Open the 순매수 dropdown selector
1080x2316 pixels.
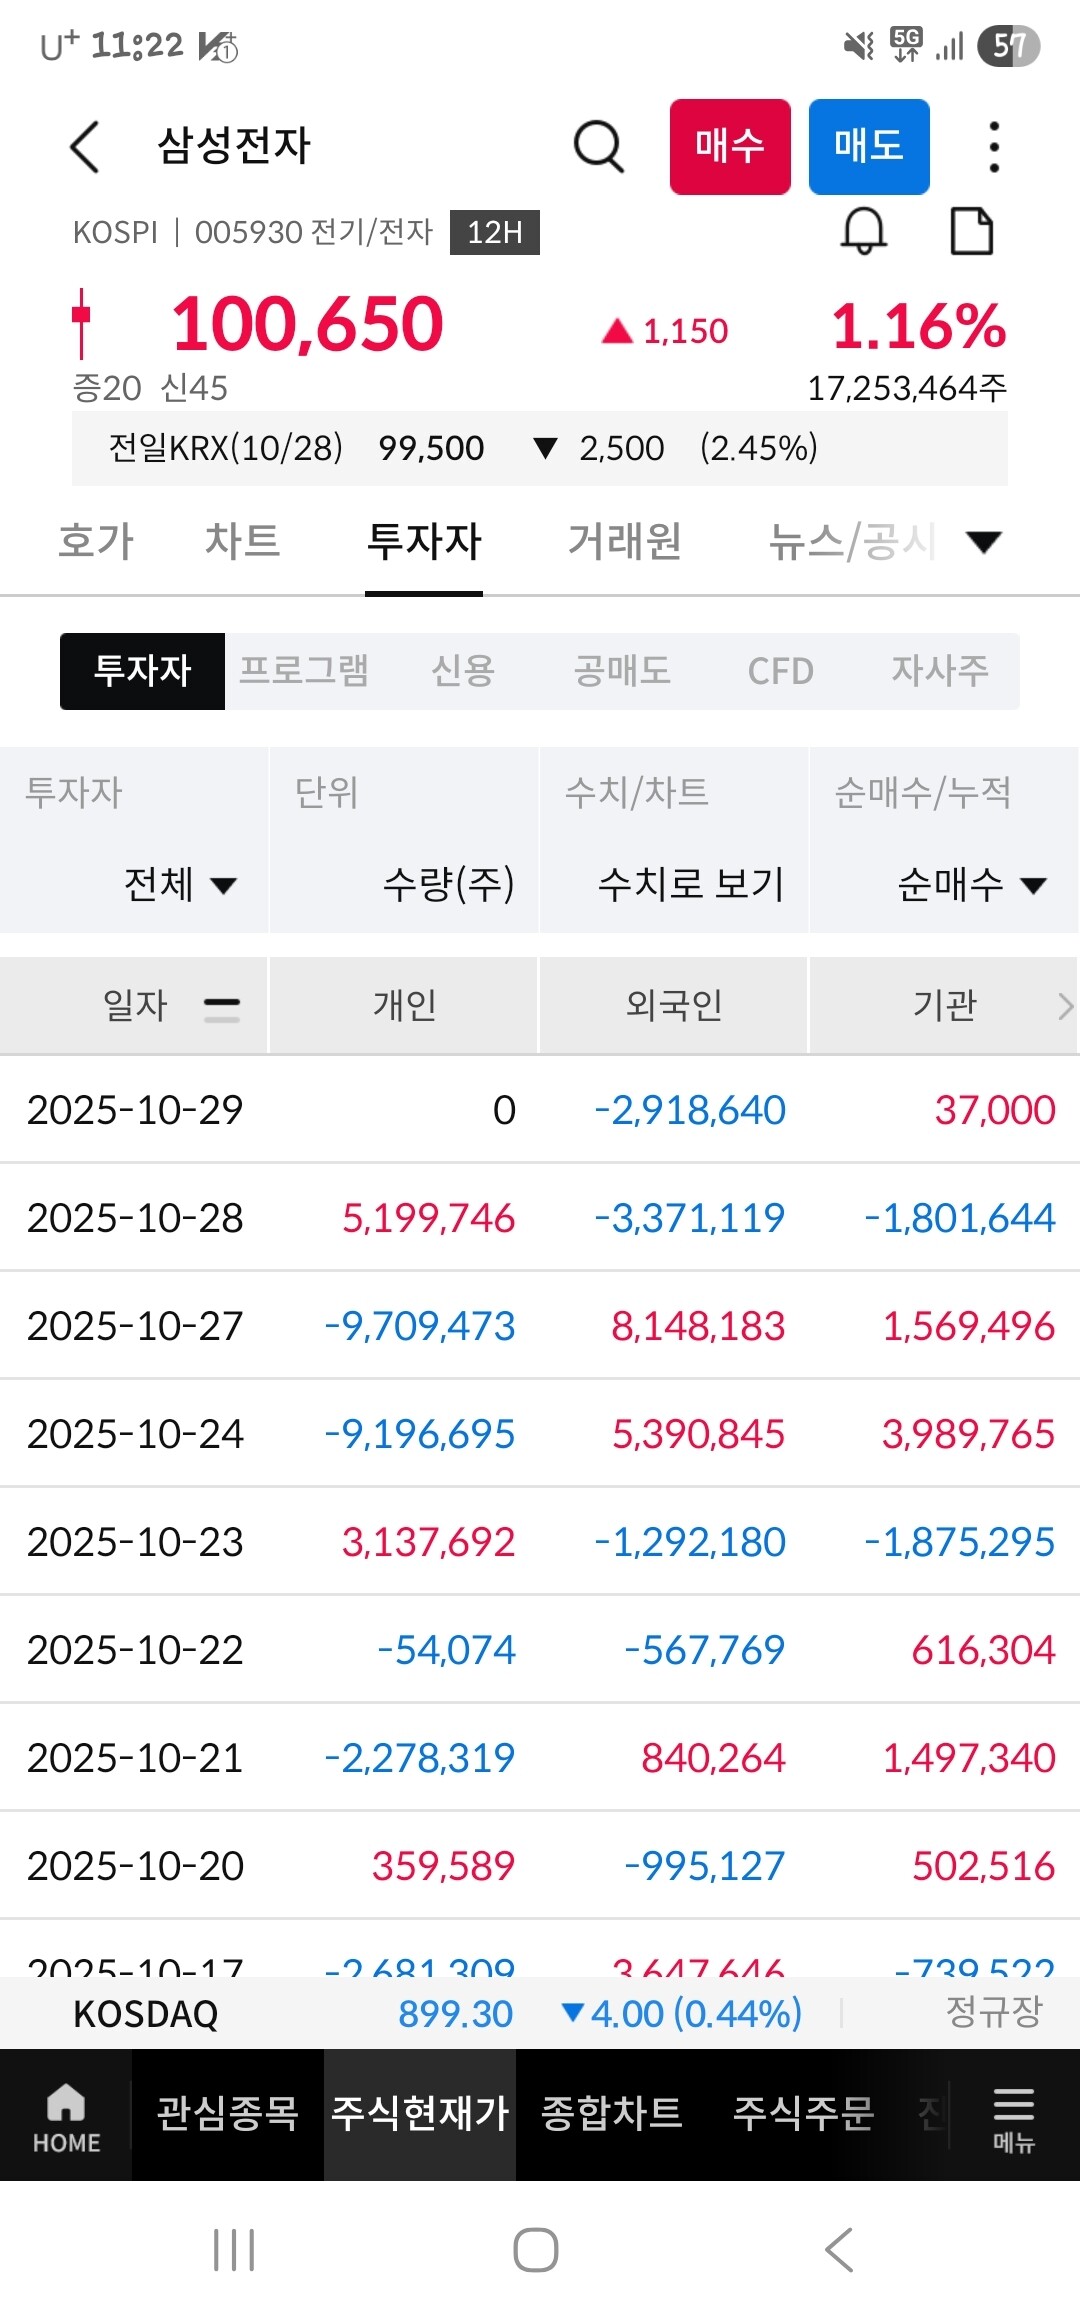971,884
